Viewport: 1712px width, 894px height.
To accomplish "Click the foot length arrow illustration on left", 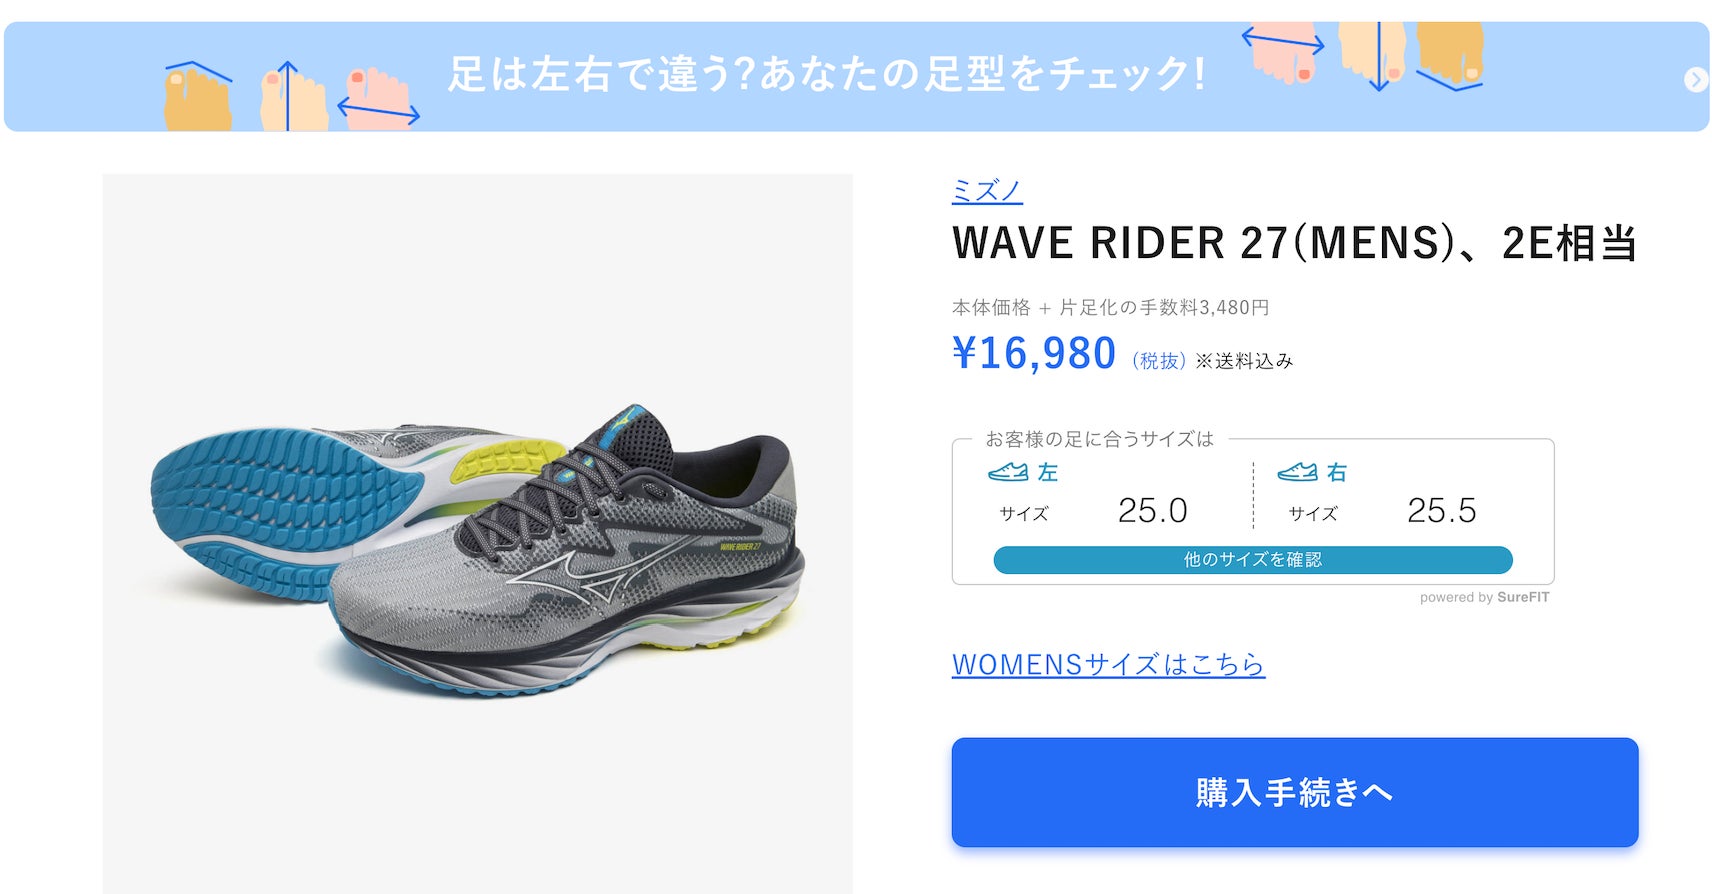I will click(x=291, y=96).
